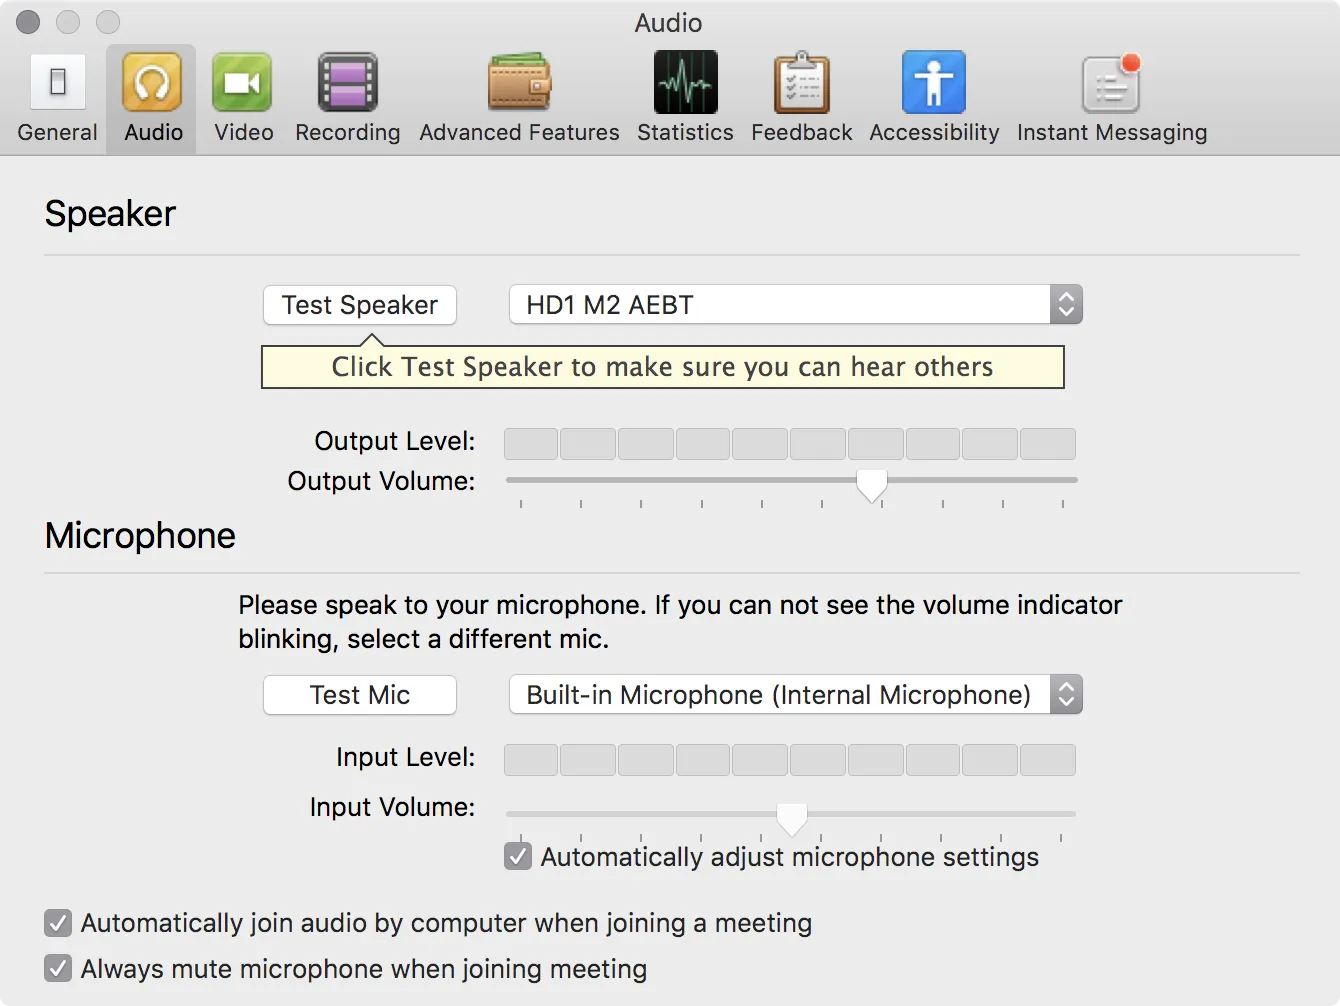Click the Output Level meter bar
The height and width of the screenshot is (1006, 1340).
coord(789,444)
